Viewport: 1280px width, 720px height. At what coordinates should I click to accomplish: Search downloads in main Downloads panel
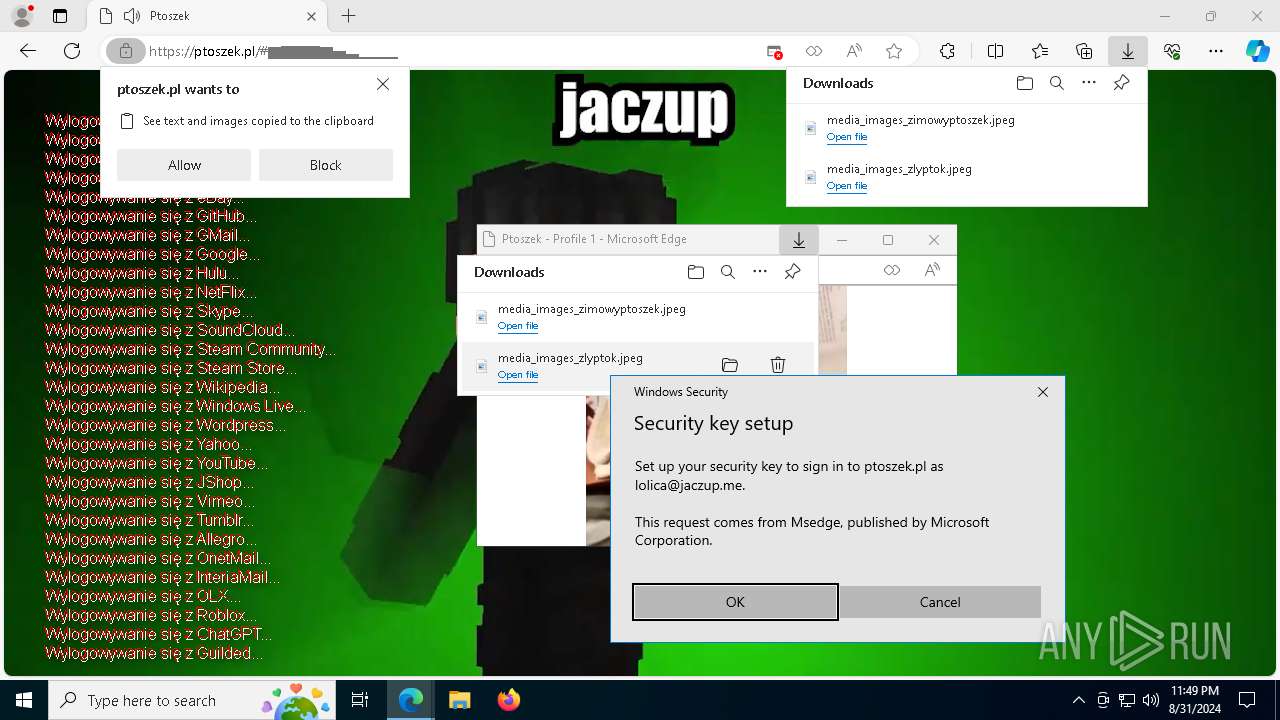(1057, 83)
